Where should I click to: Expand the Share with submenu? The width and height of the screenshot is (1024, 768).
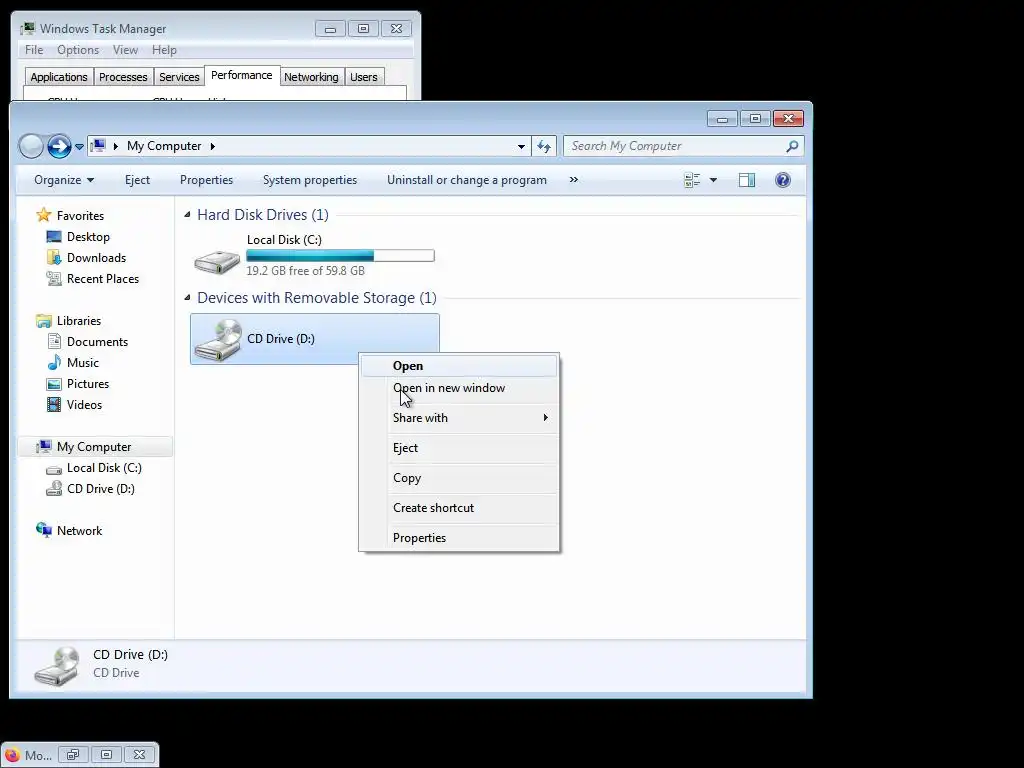[x=459, y=417]
